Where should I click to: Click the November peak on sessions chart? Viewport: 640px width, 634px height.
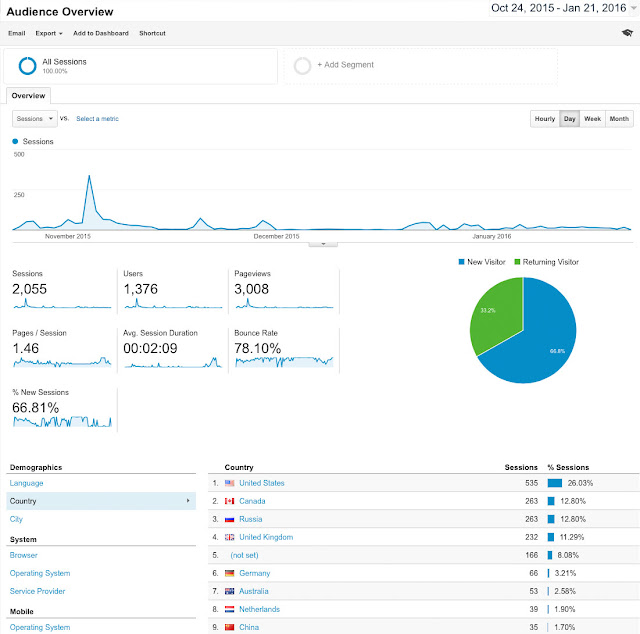89,176
